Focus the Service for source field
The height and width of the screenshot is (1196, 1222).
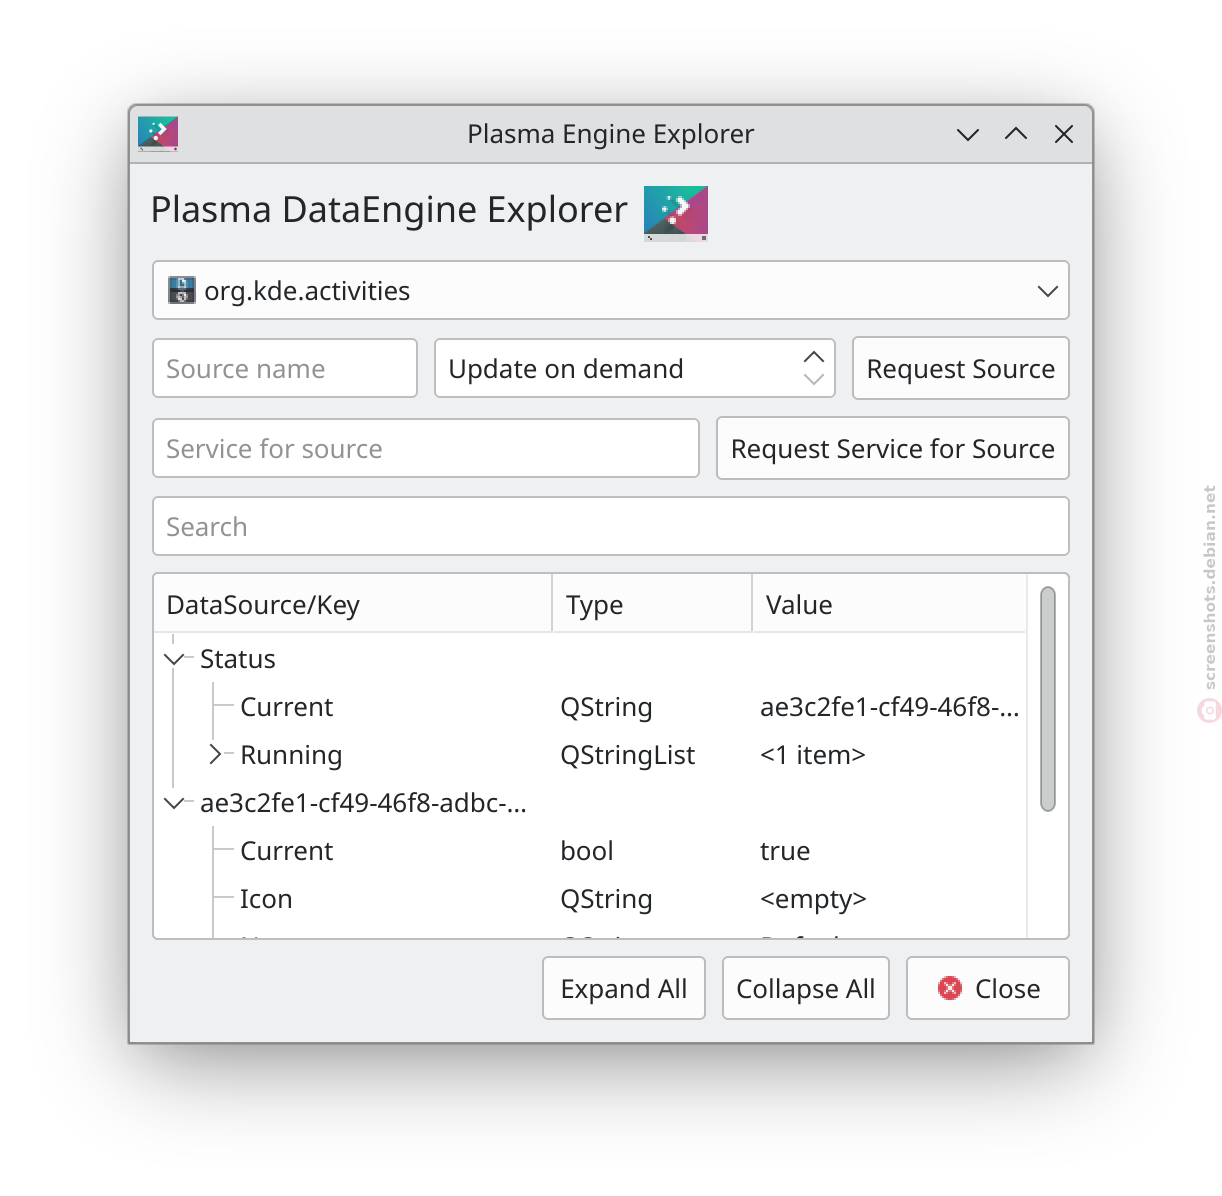tap(426, 448)
